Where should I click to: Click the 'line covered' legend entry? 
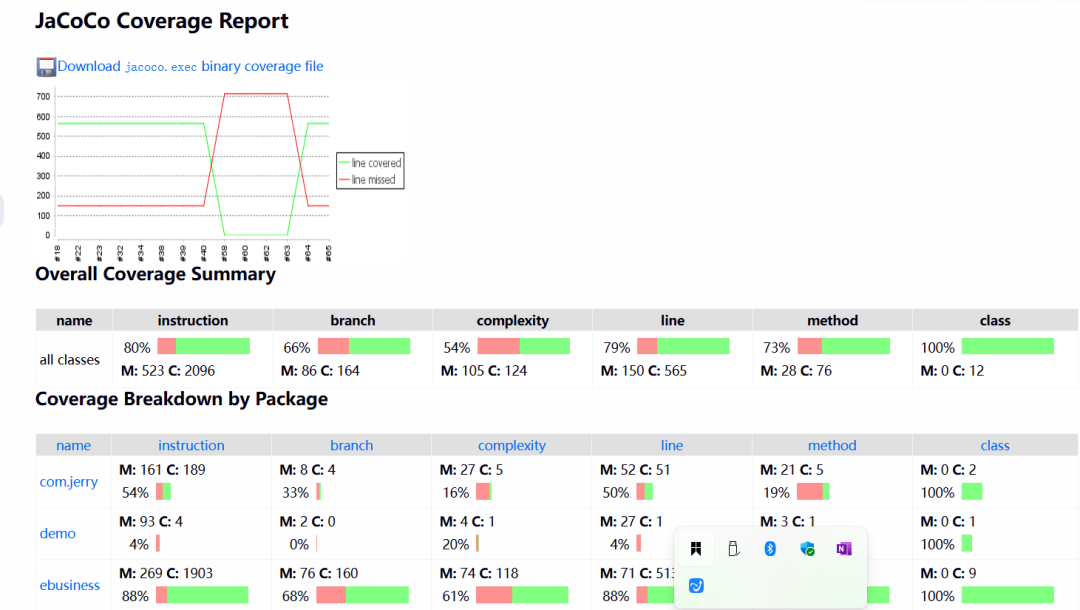click(370, 163)
